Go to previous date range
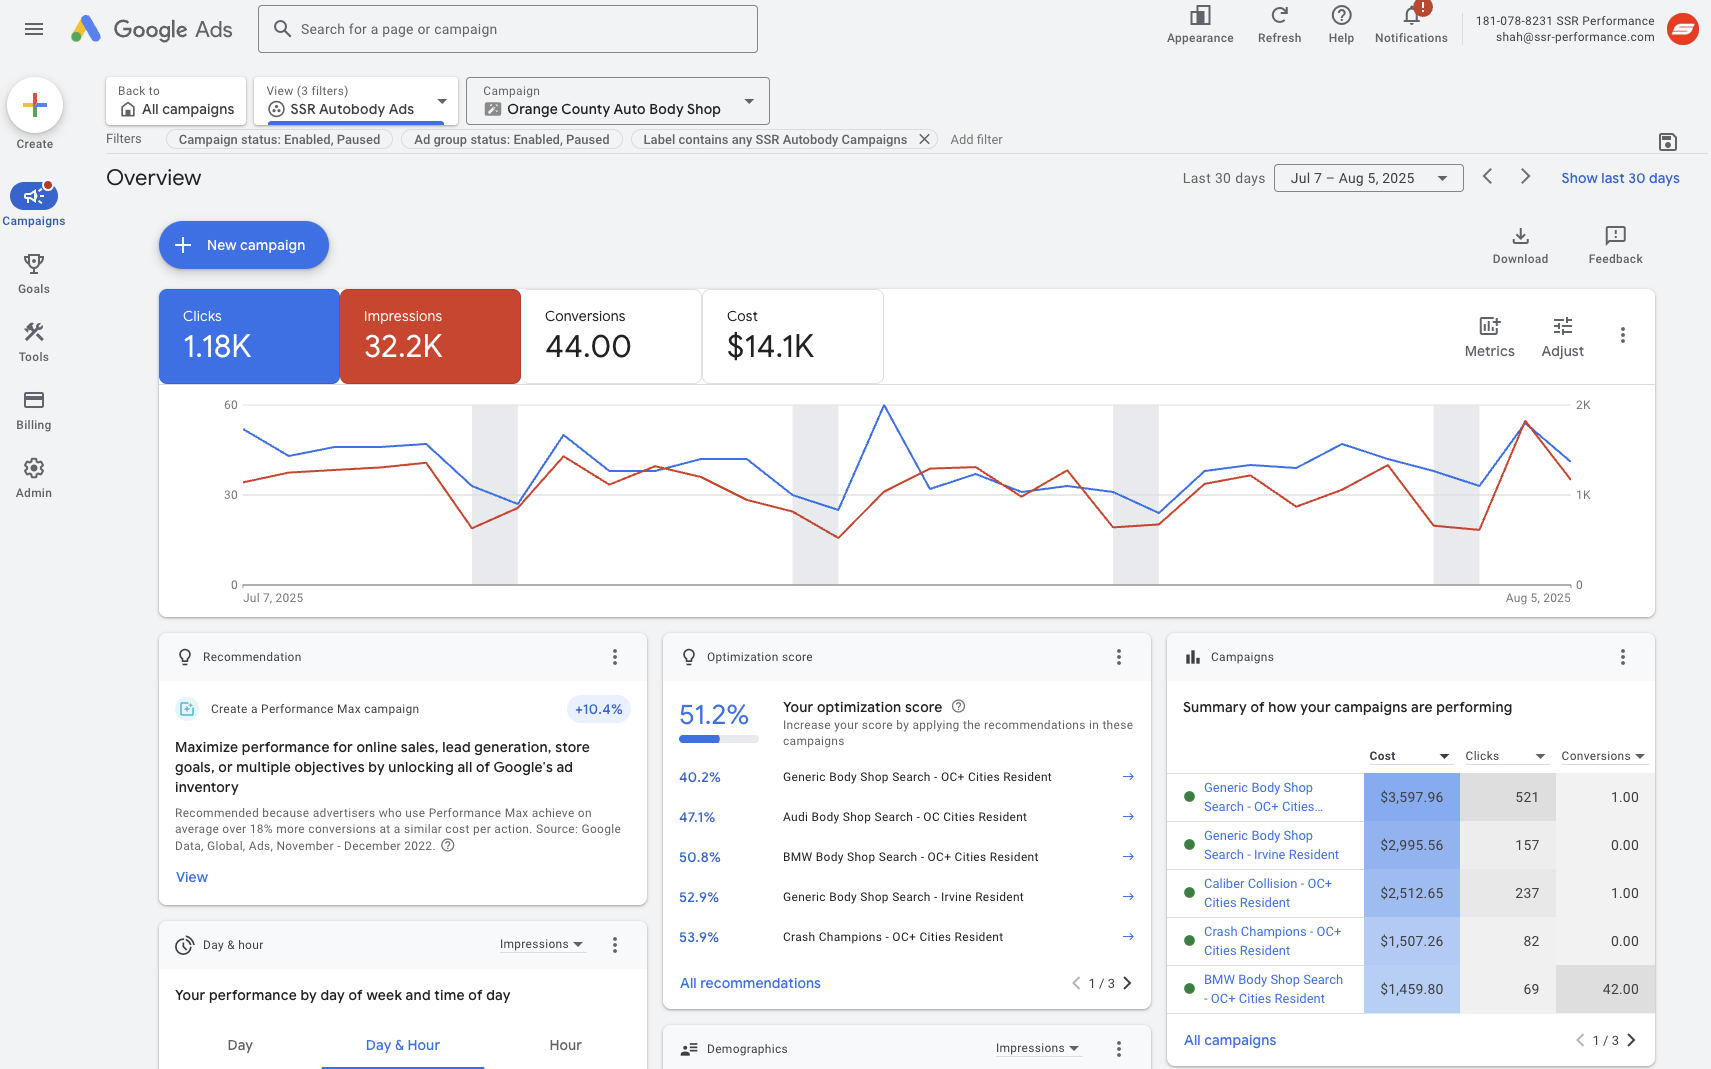The width and height of the screenshot is (1711, 1069). click(x=1487, y=176)
